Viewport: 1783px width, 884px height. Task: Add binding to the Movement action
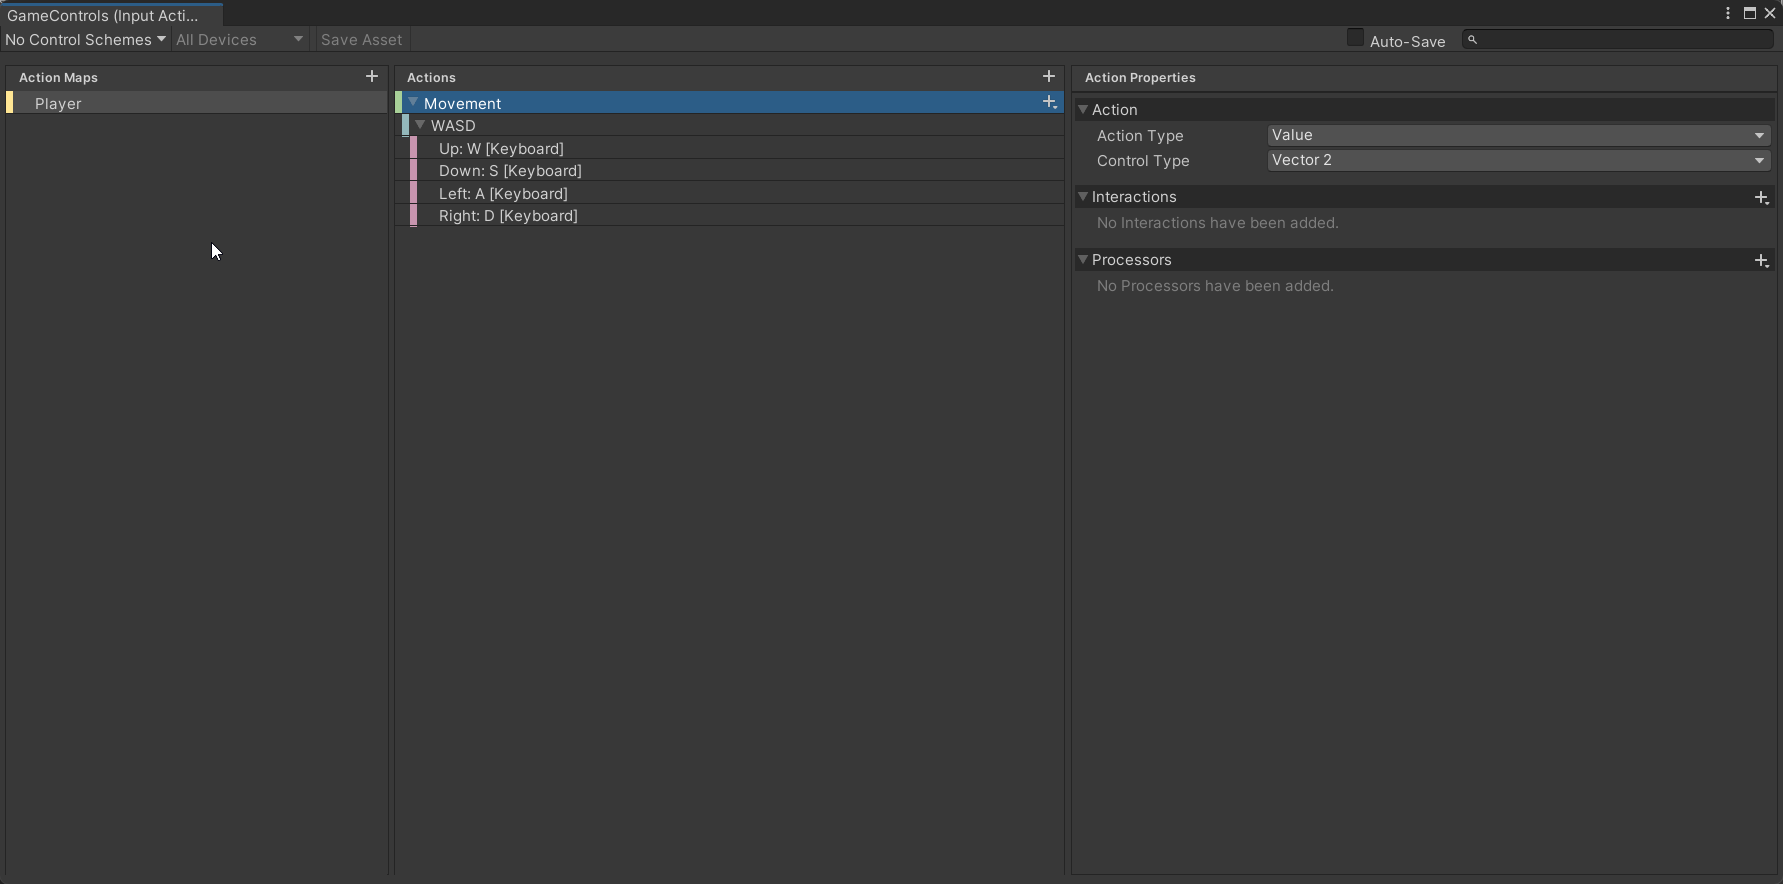tap(1049, 103)
